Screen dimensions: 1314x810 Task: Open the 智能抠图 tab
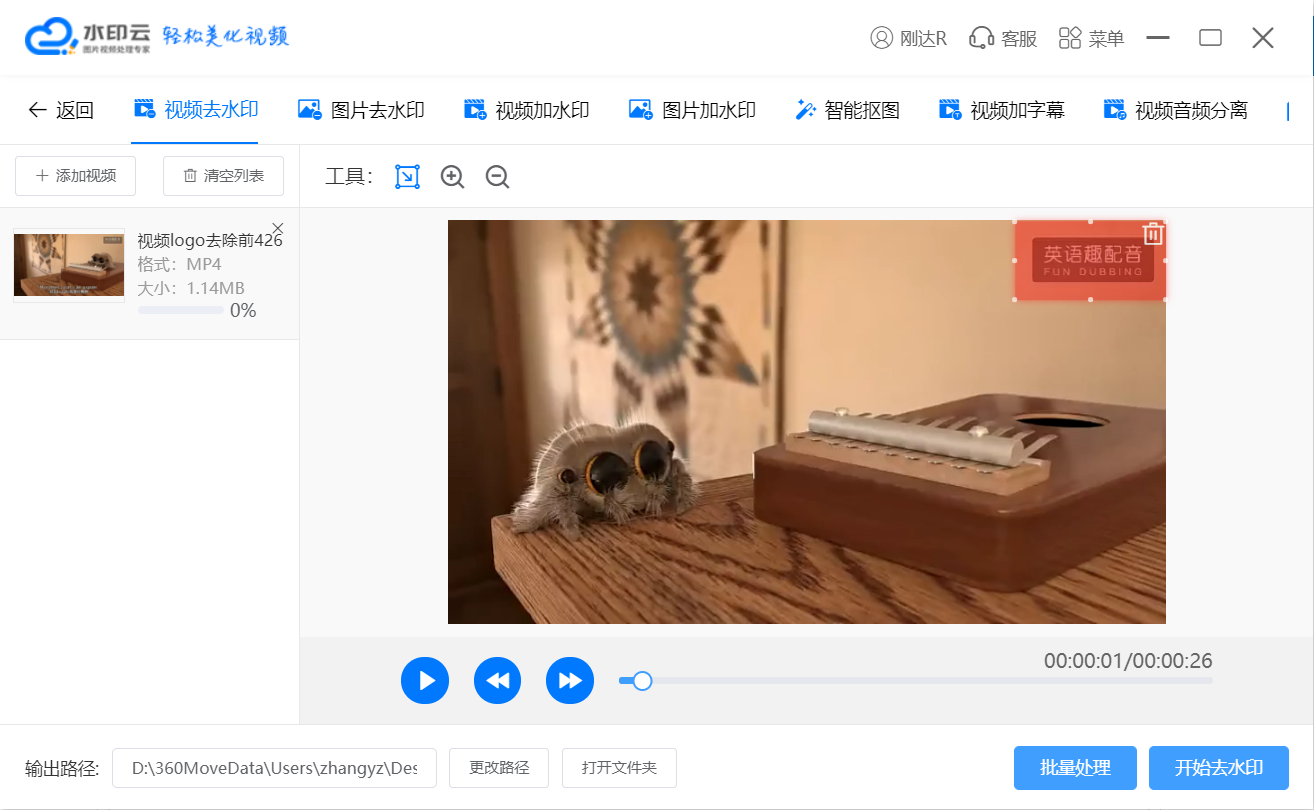(848, 110)
